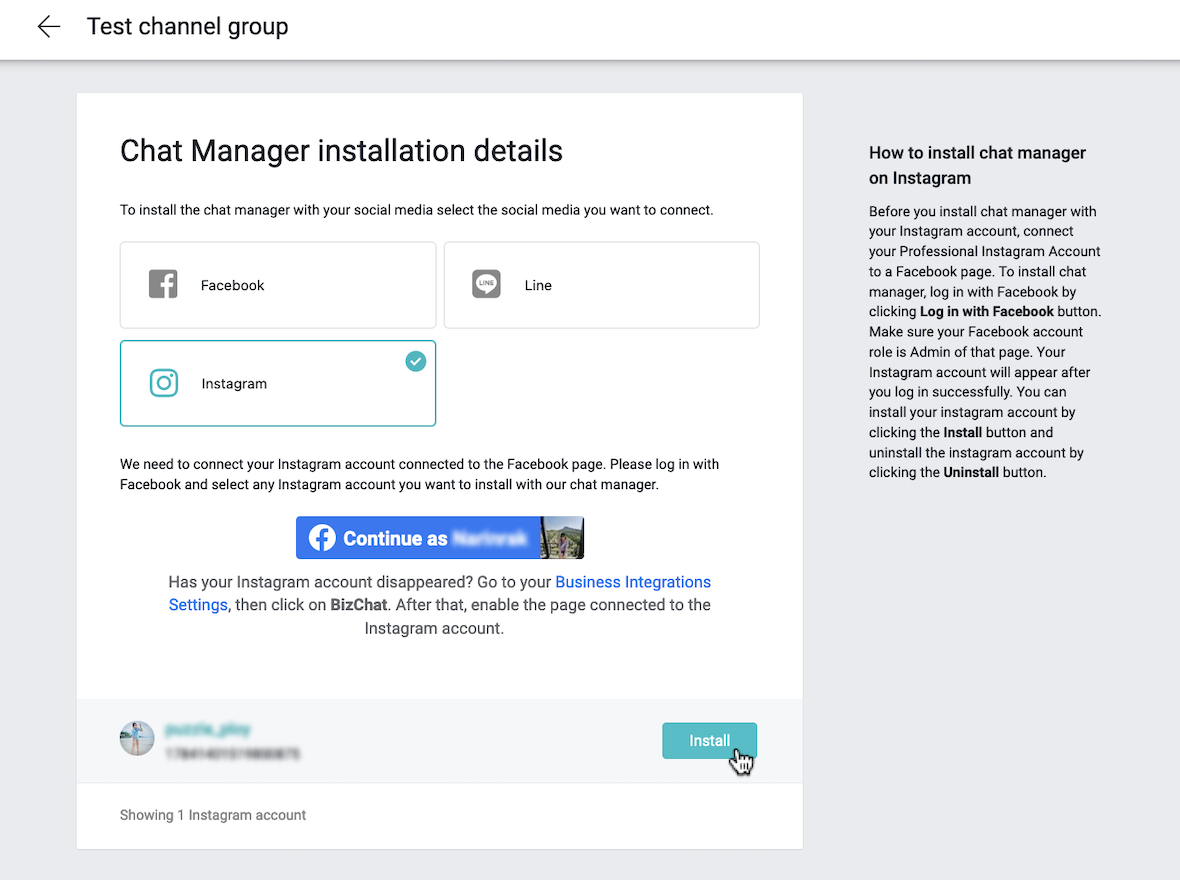This screenshot has width=1180, height=880.
Task: Click the 'Settings' link text
Action: (x=198, y=605)
